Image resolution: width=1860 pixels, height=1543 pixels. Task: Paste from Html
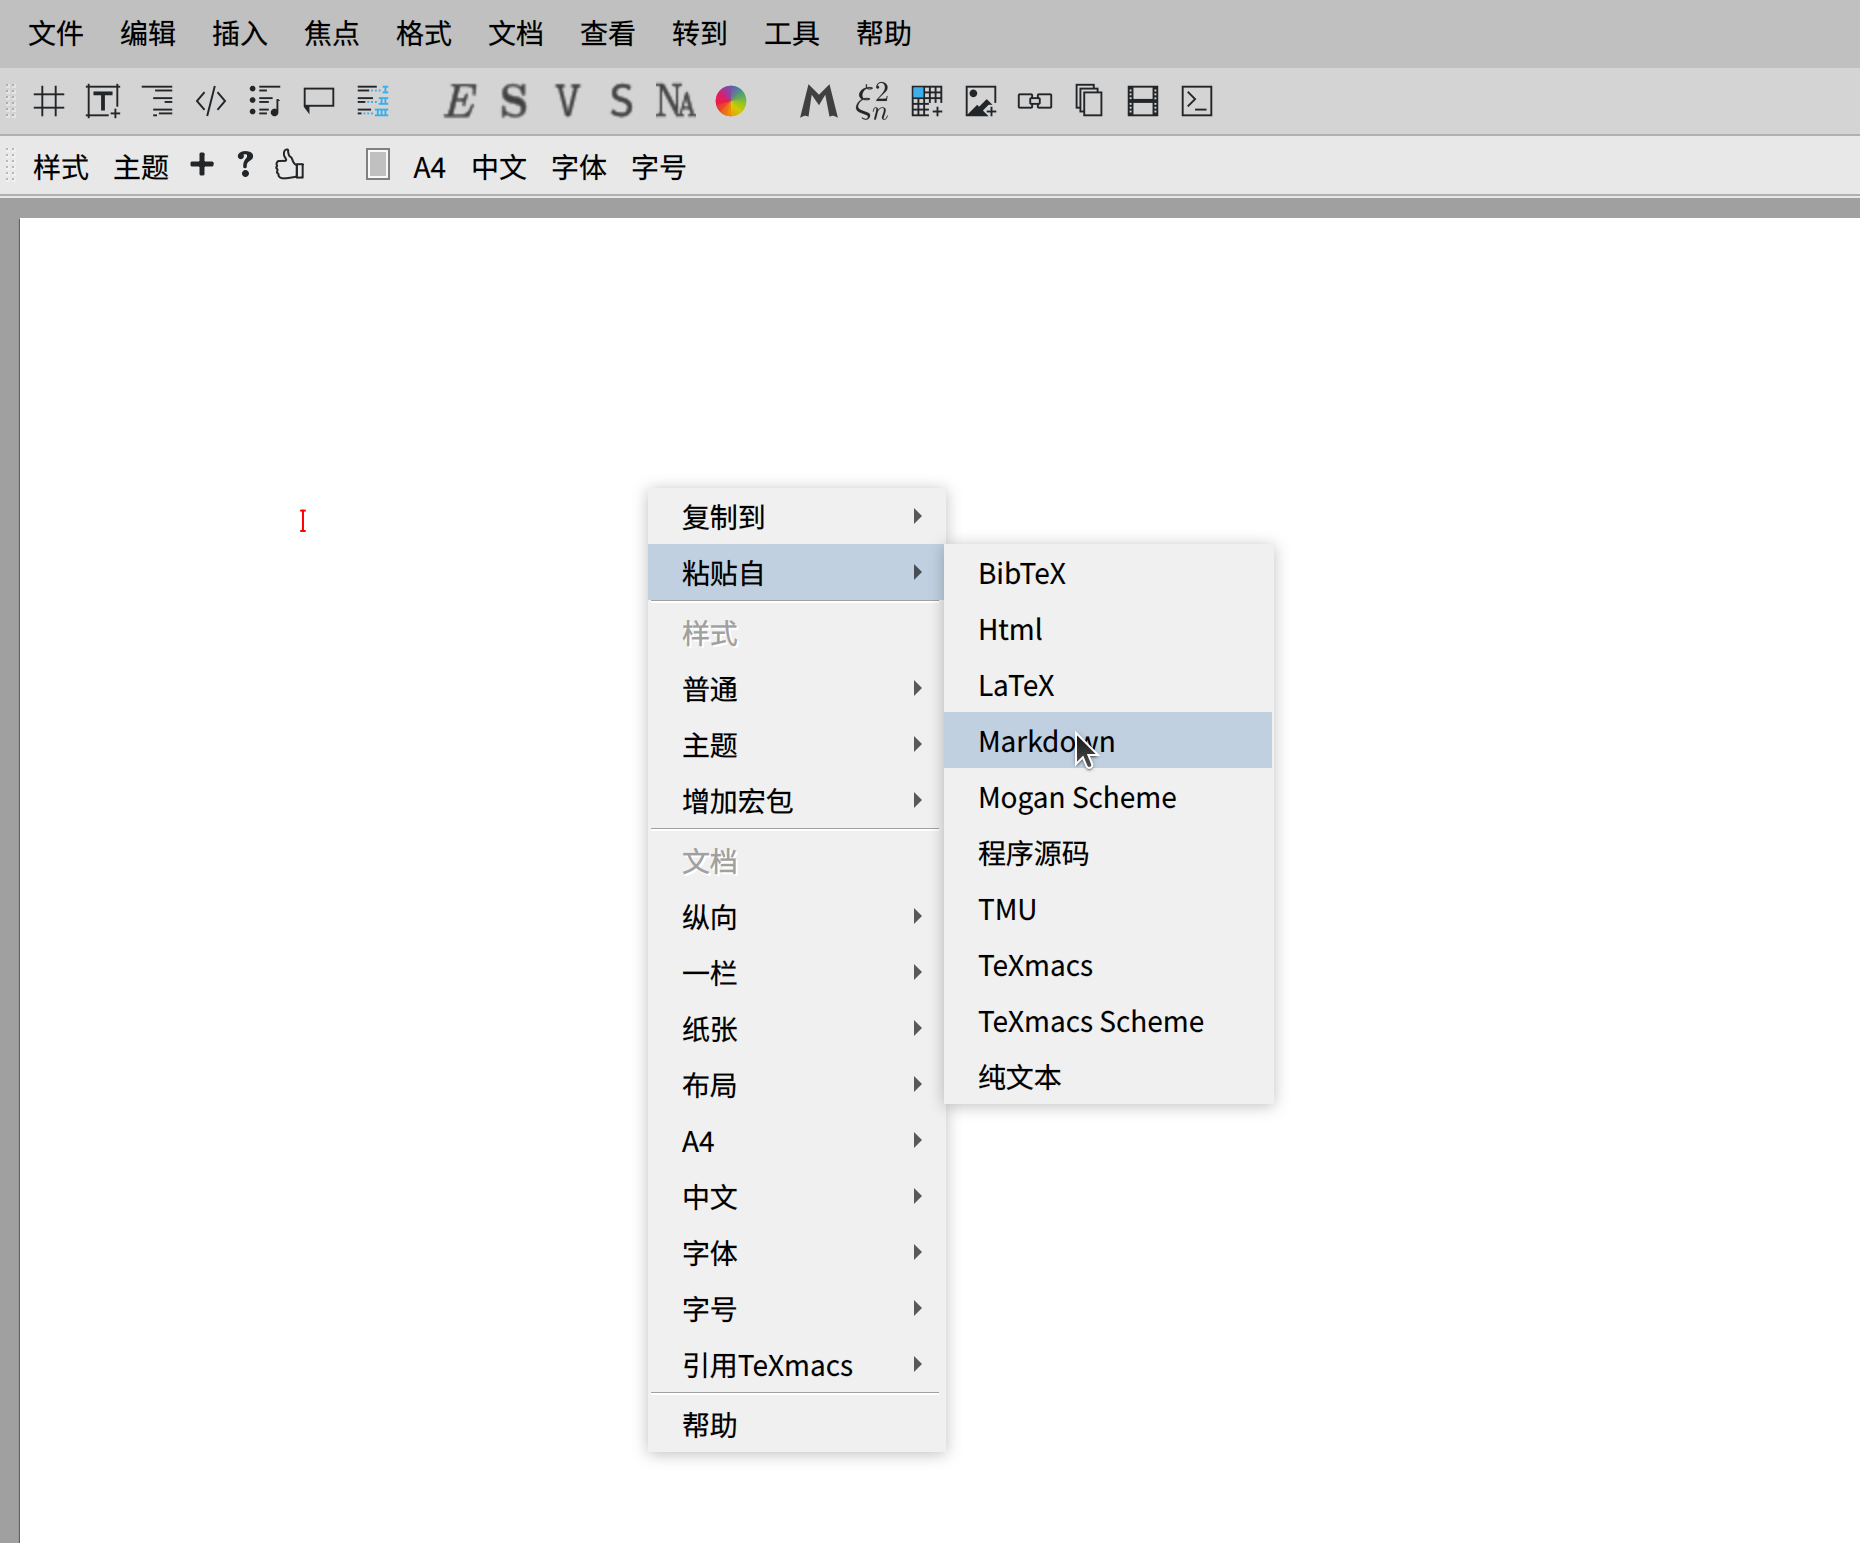pos(1108,629)
